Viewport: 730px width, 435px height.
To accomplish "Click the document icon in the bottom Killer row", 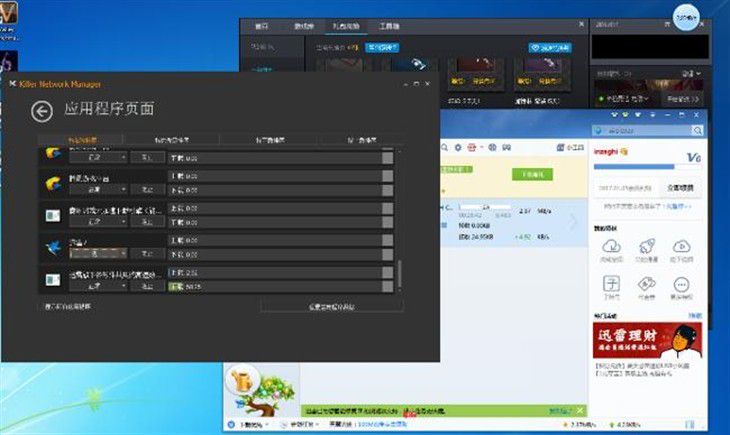I will 53,279.
